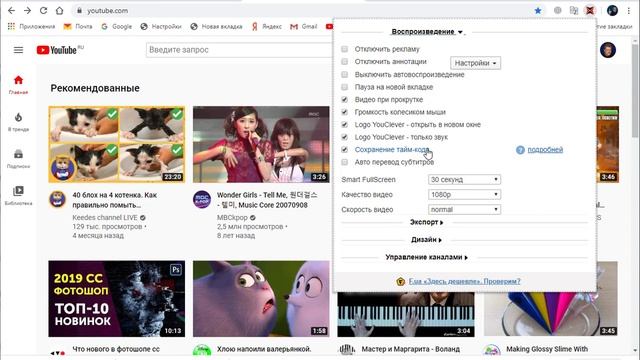This screenshot has height=360, width=640.
Task: Open the Настройки dropdown button
Action: coord(476,63)
